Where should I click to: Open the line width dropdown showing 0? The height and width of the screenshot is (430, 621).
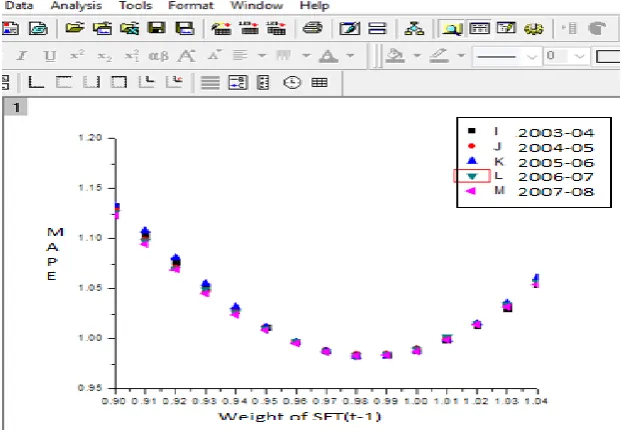click(x=566, y=57)
